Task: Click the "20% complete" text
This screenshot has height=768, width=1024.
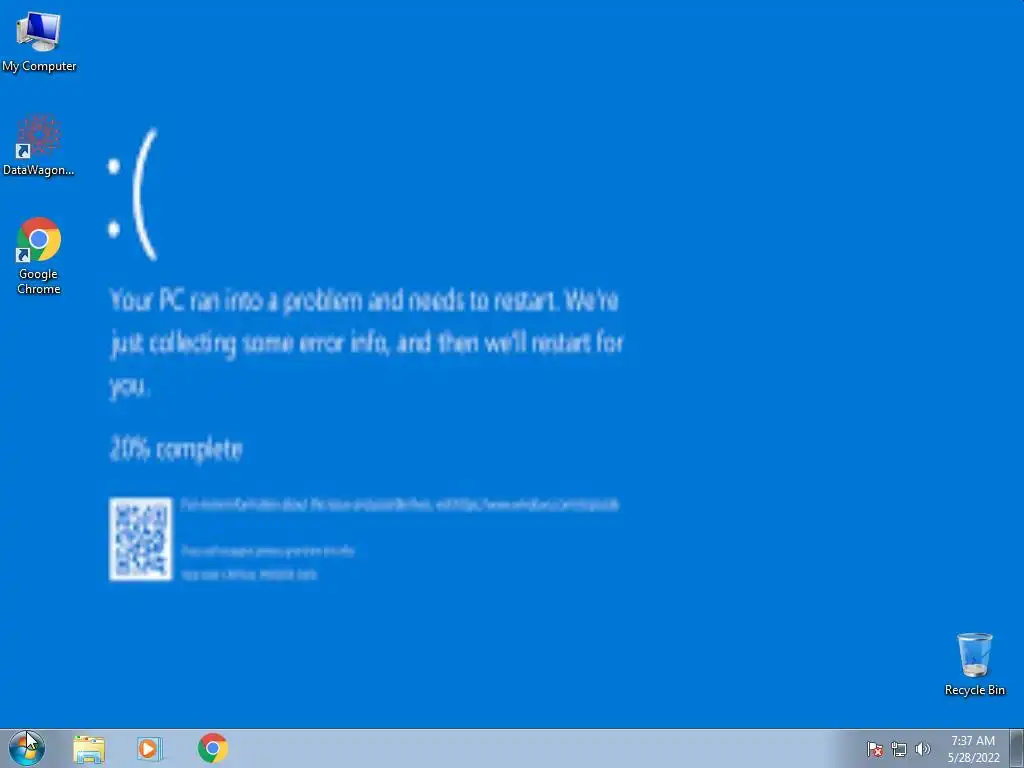Action: (176, 449)
